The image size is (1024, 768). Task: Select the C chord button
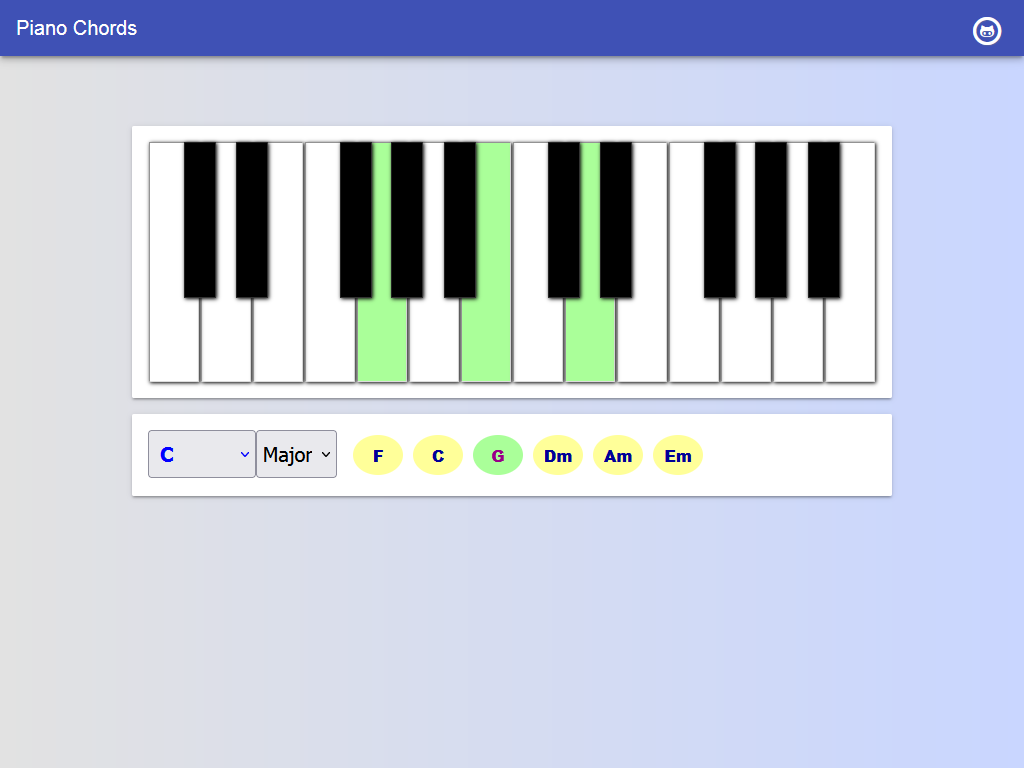[438, 455]
